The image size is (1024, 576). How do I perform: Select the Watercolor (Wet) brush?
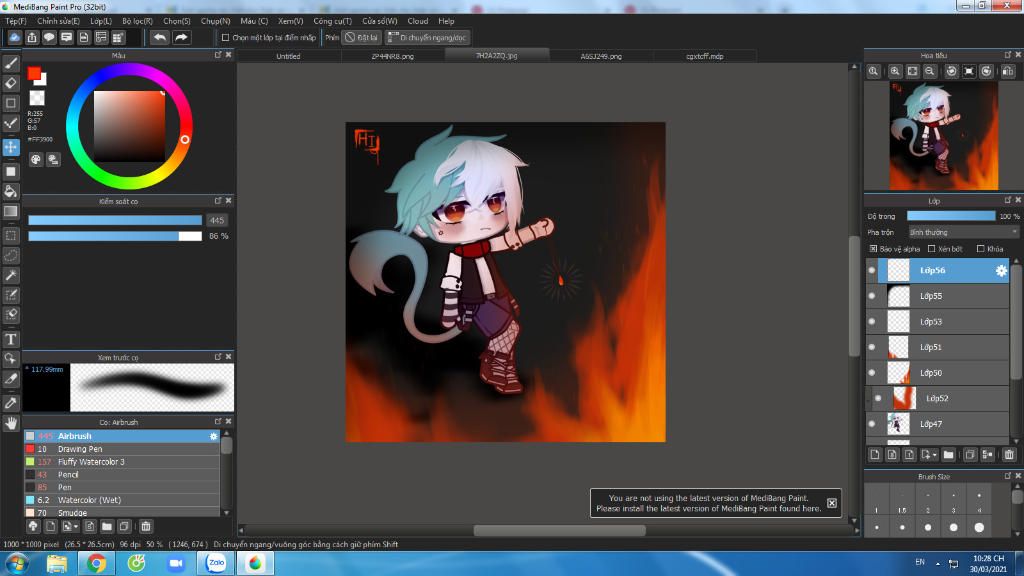(x=121, y=500)
